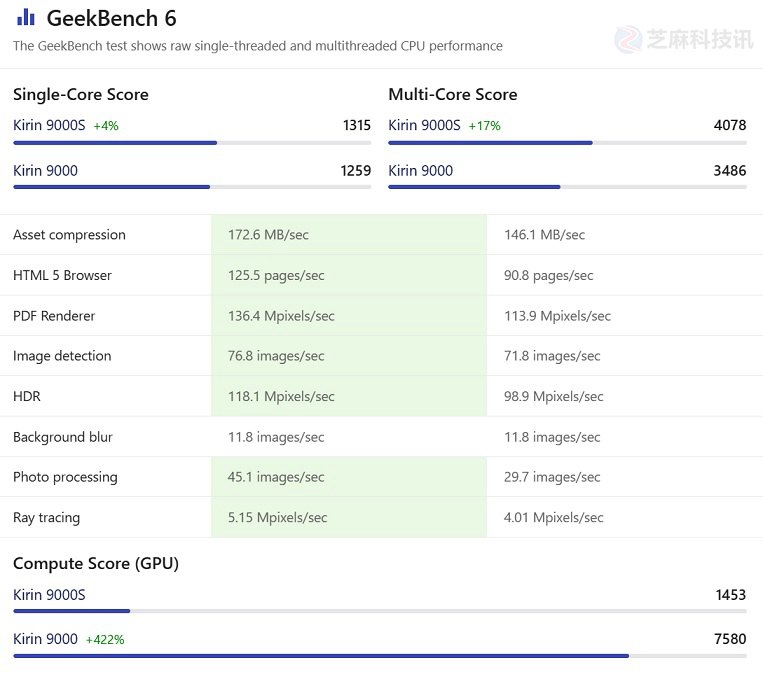Click the +422% green percentage badge
Image resolution: width=763 pixels, height=679 pixels.
coord(105,640)
